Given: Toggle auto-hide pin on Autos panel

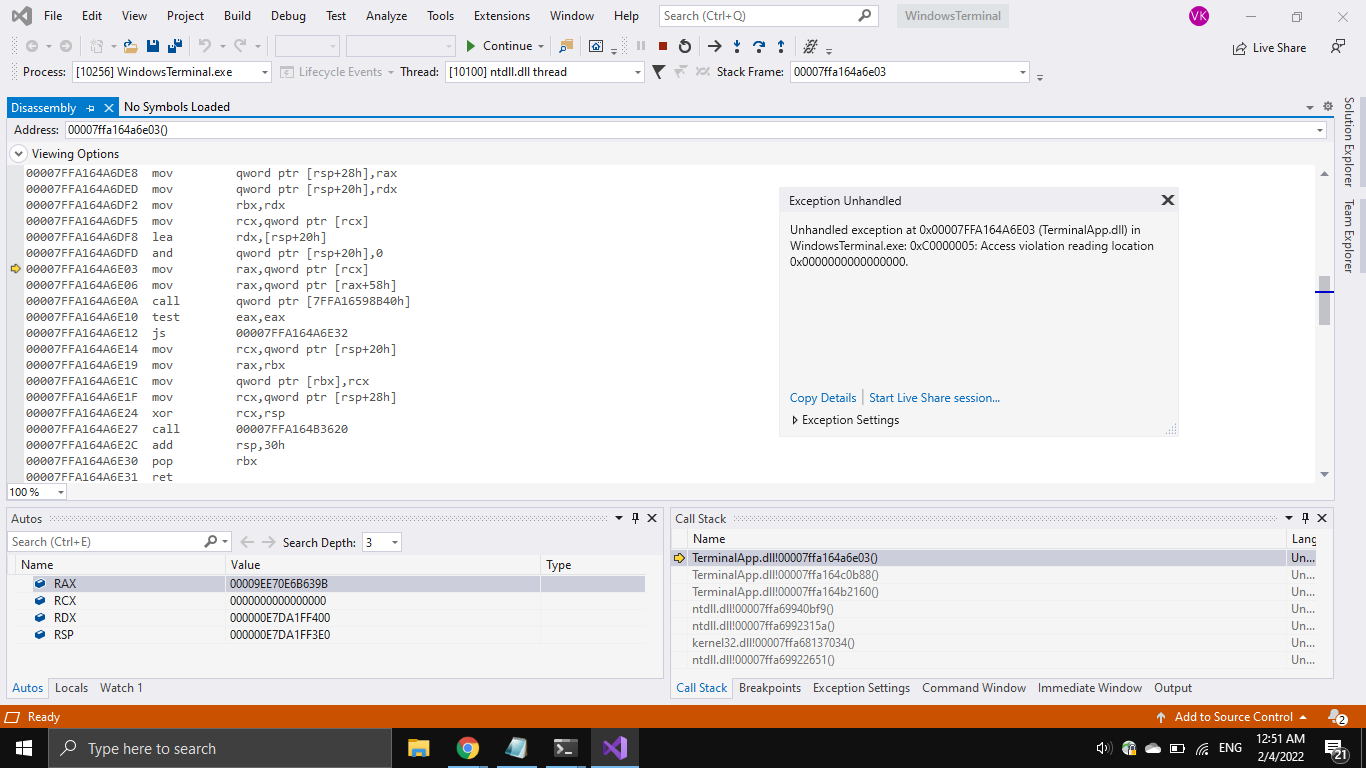Looking at the screenshot, I should 635,518.
